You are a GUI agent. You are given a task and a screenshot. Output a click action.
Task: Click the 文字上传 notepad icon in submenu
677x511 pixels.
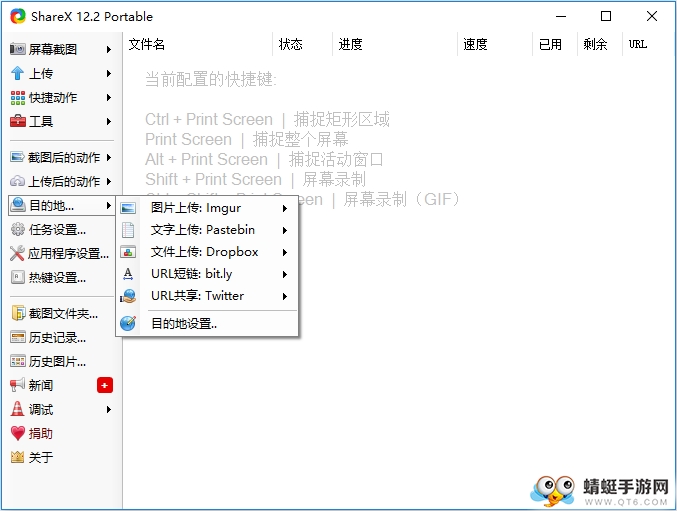click(x=128, y=230)
